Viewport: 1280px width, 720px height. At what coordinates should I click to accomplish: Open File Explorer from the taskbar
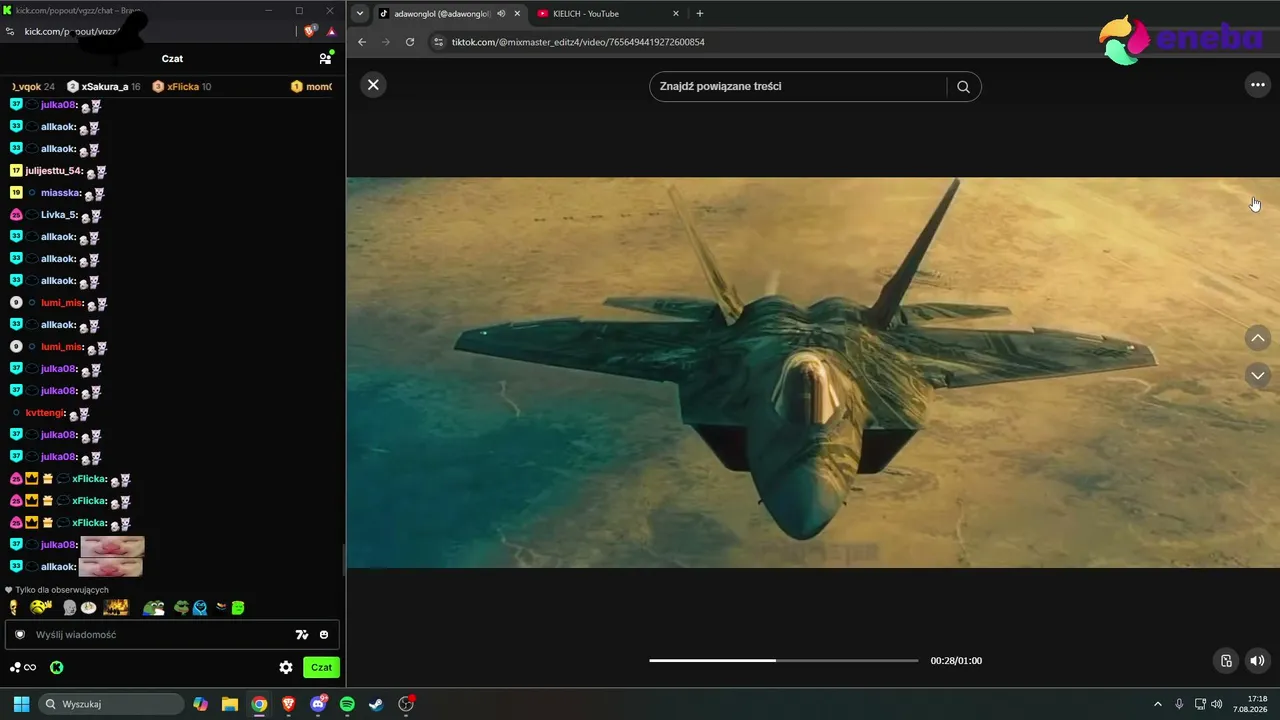tap(230, 704)
